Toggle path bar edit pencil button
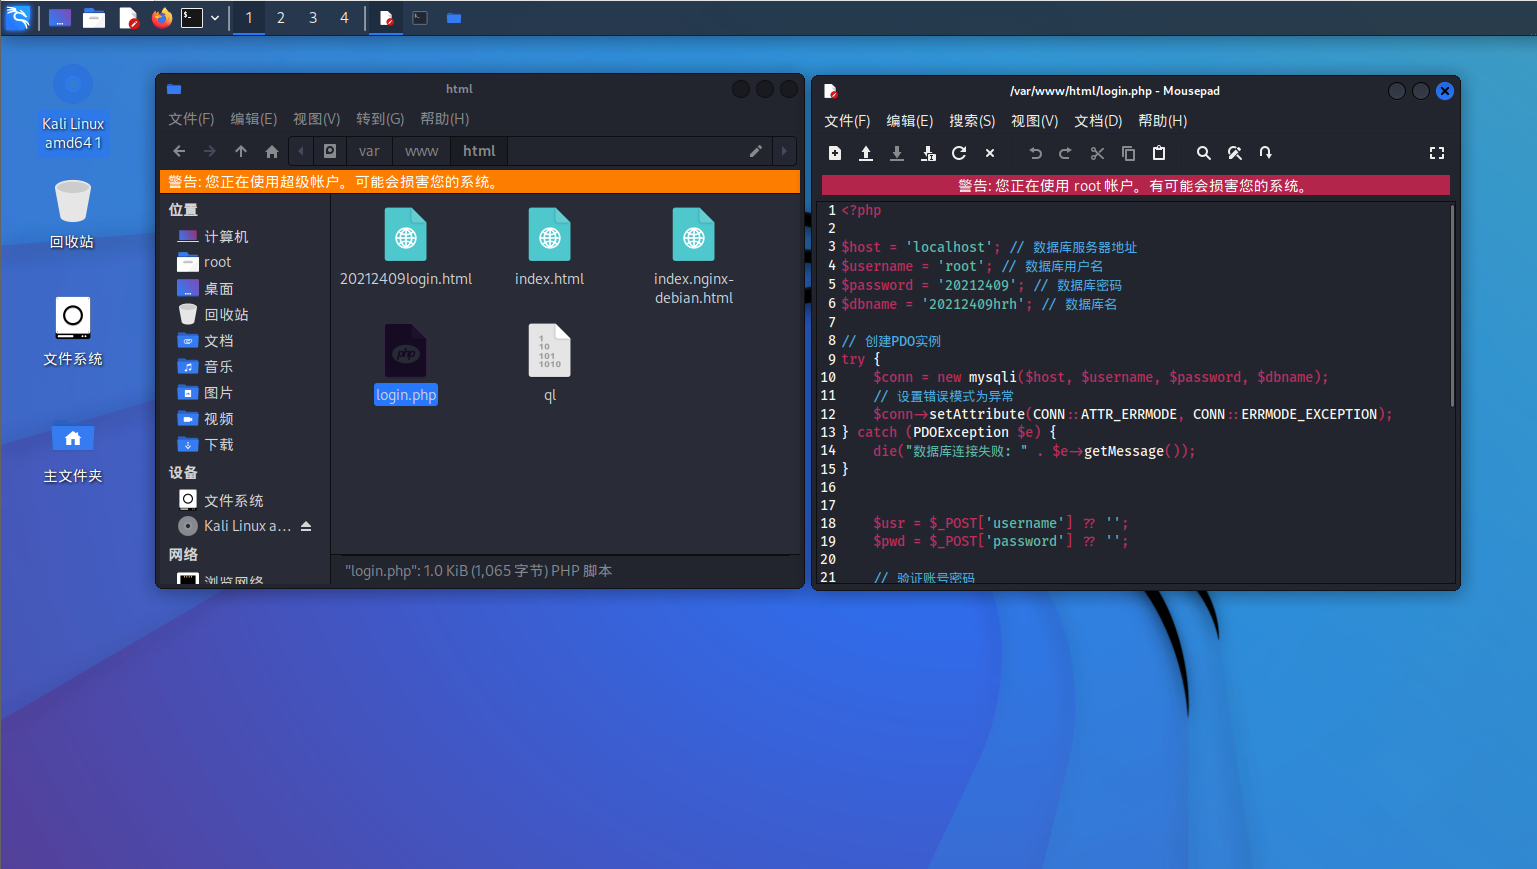Screen dimensions: 1537x869 click(x=756, y=151)
